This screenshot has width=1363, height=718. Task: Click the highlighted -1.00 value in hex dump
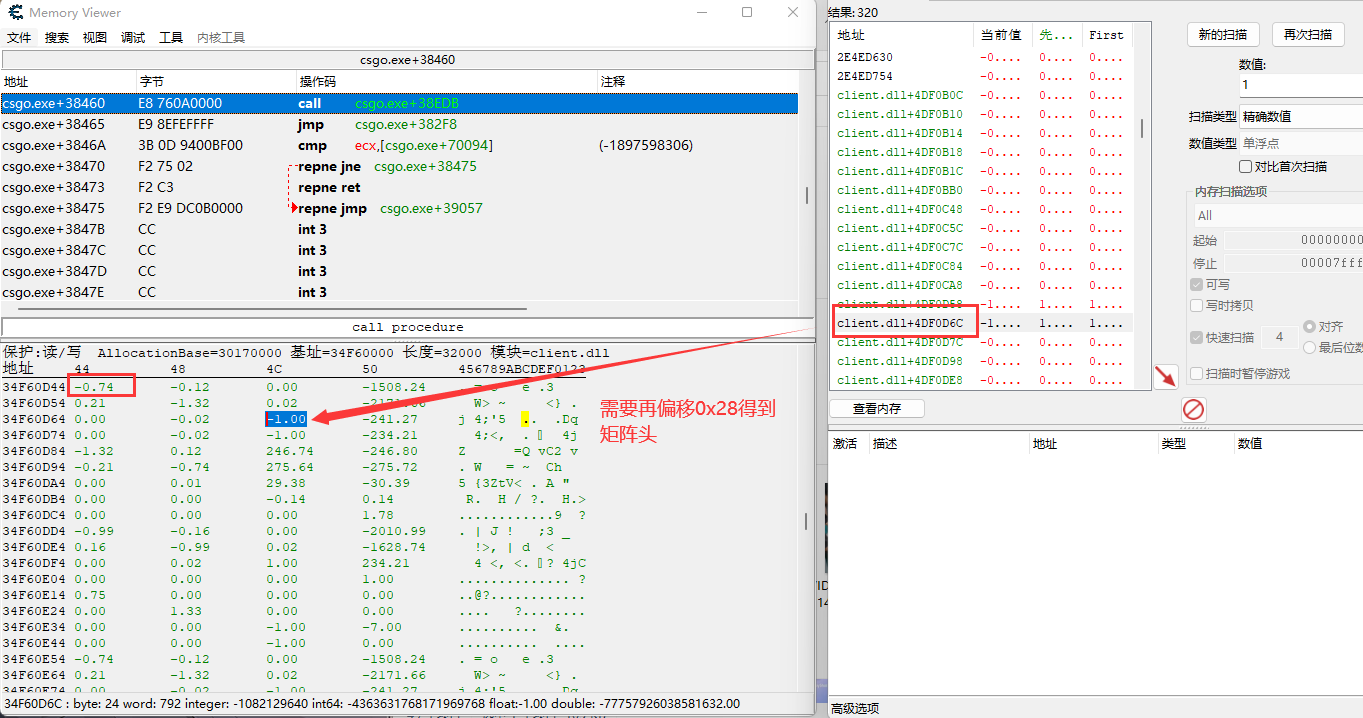tap(286, 419)
